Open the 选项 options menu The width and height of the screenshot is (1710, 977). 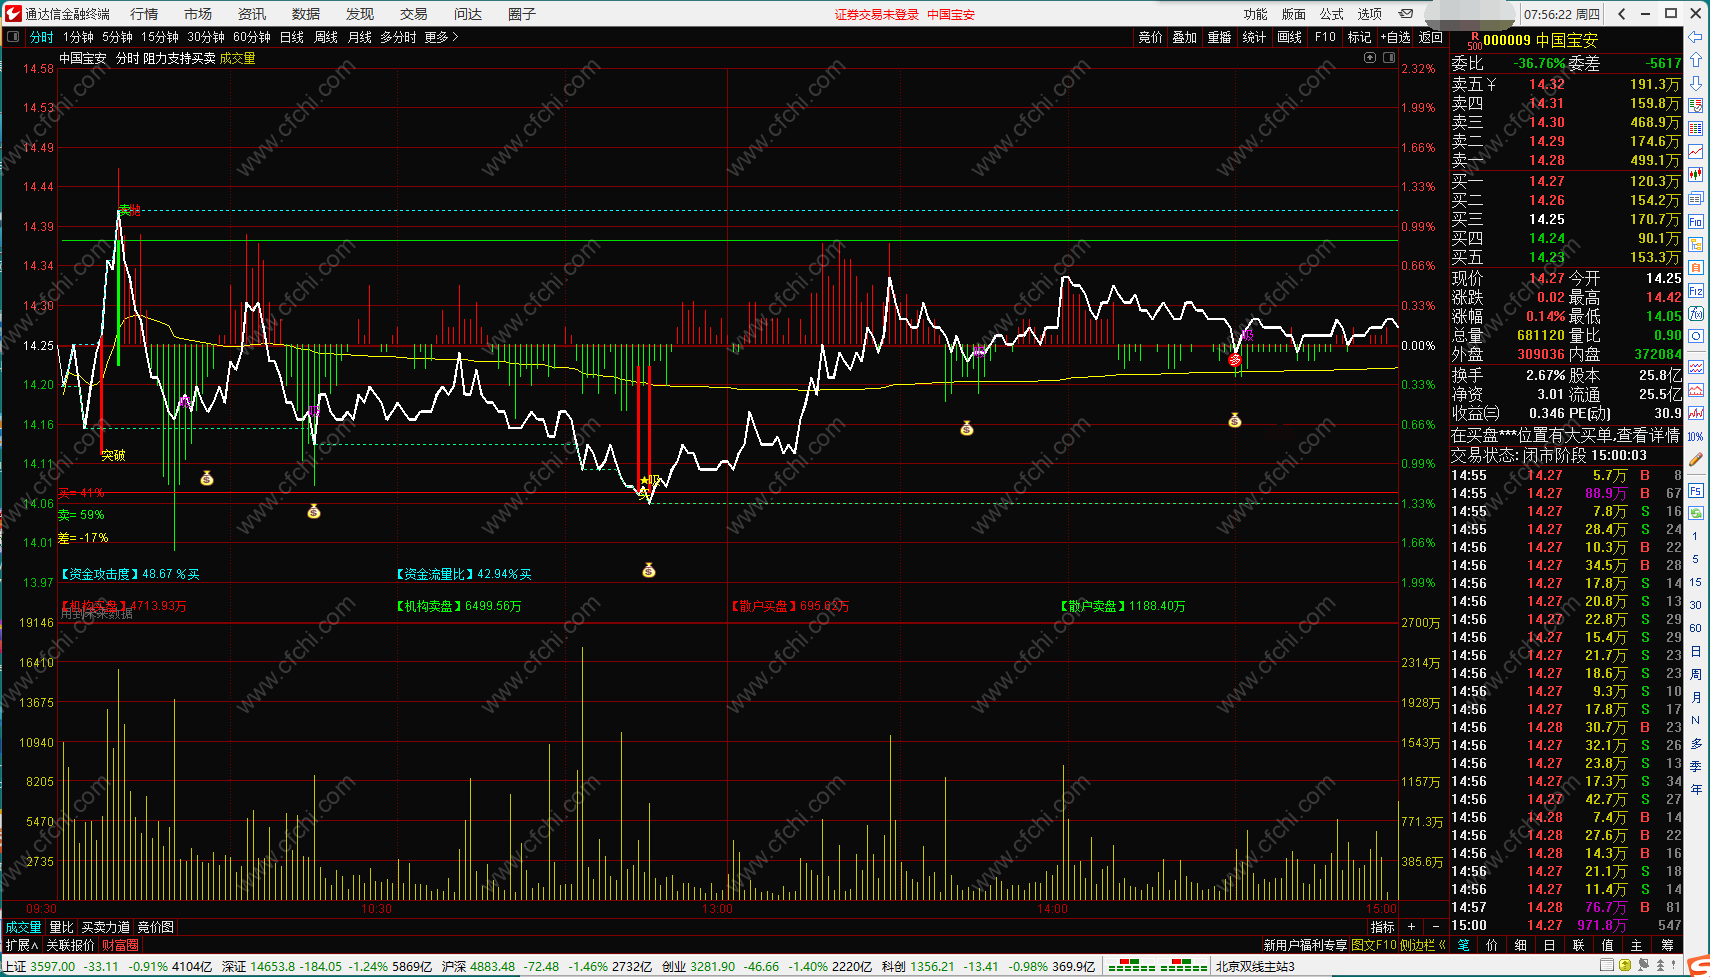coord(1370,14)
